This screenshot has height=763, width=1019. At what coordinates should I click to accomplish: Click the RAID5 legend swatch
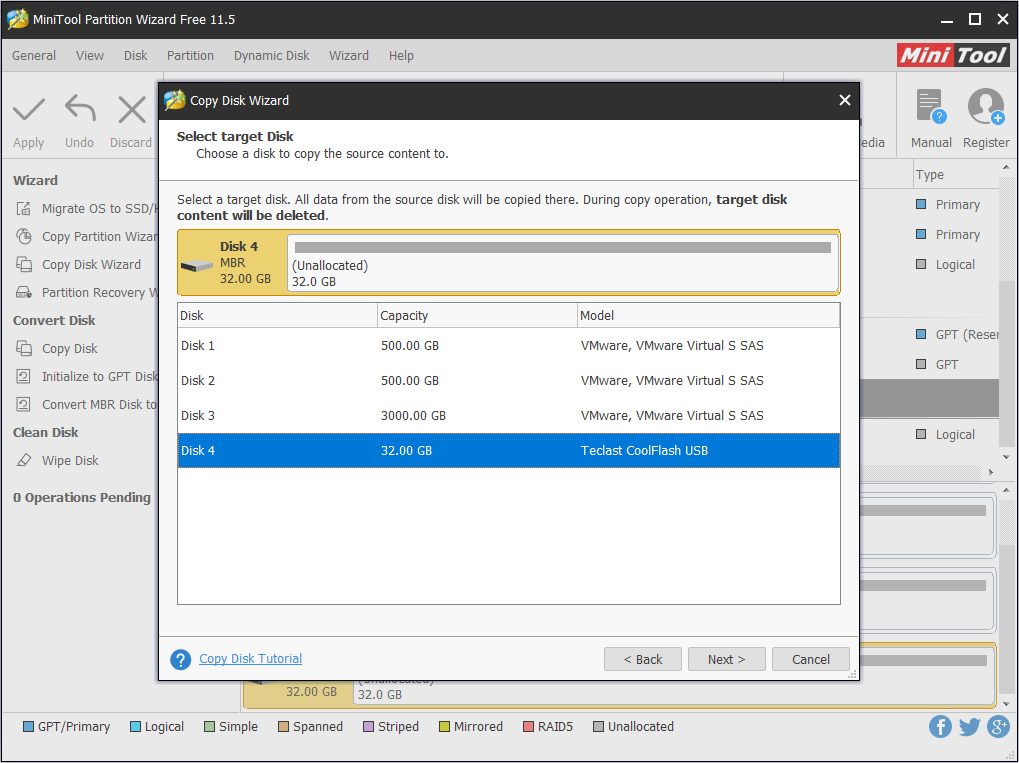point(528,727)
